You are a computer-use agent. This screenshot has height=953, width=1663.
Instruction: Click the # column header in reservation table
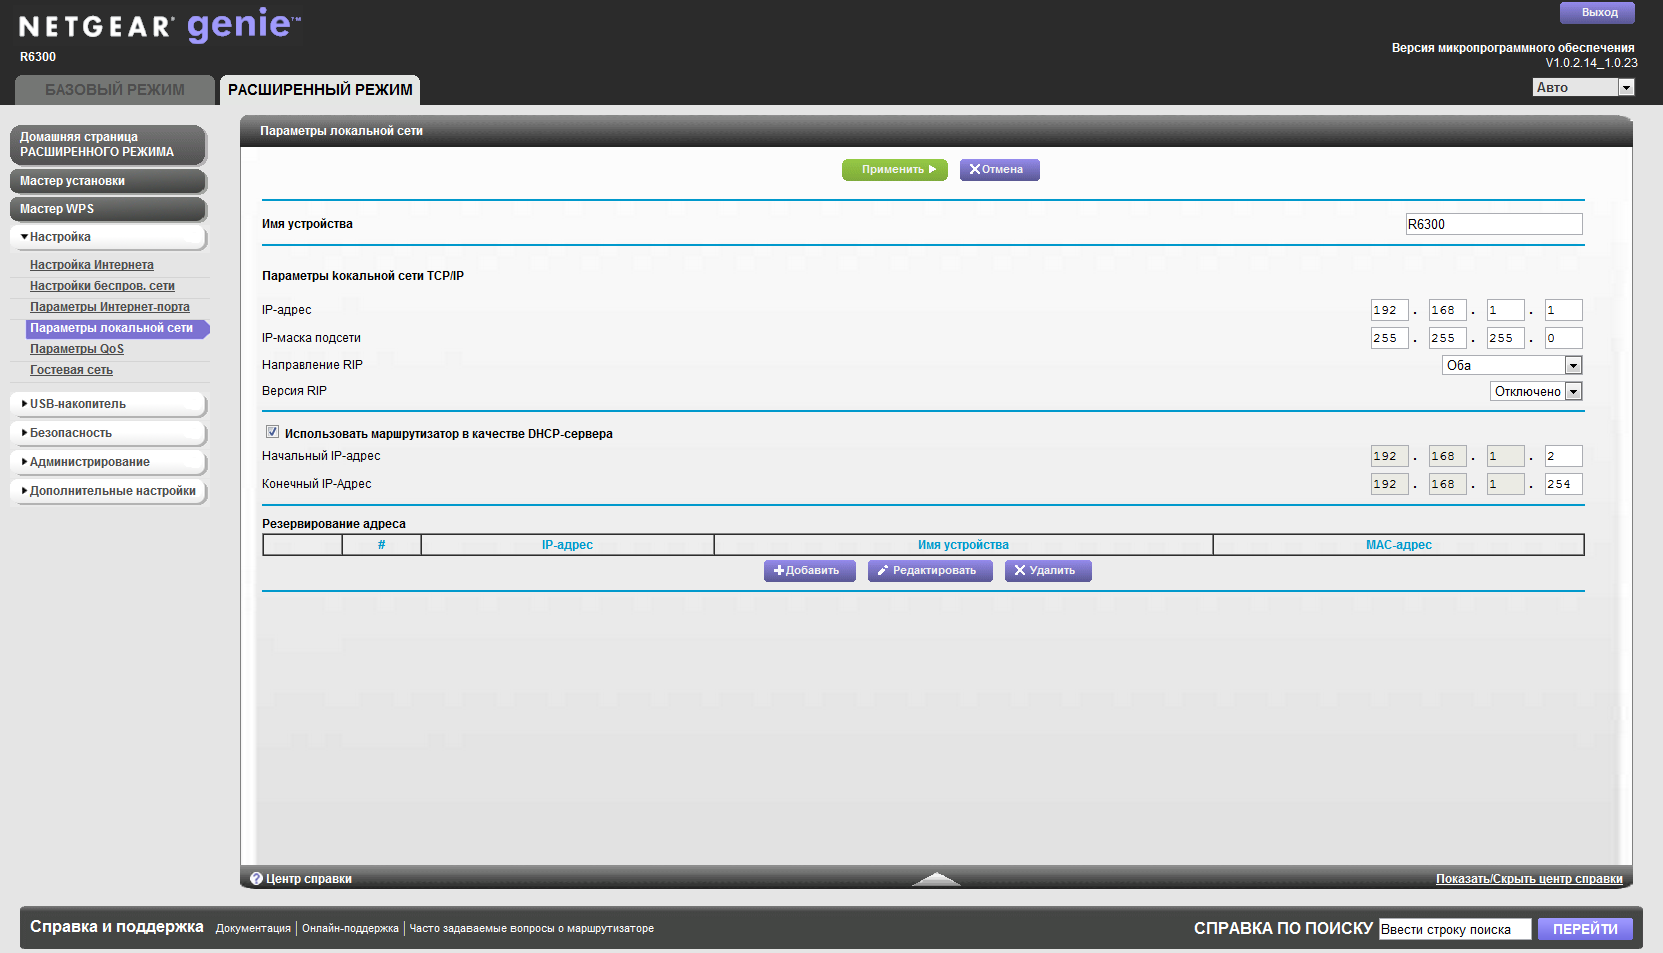tap(381, 545)
